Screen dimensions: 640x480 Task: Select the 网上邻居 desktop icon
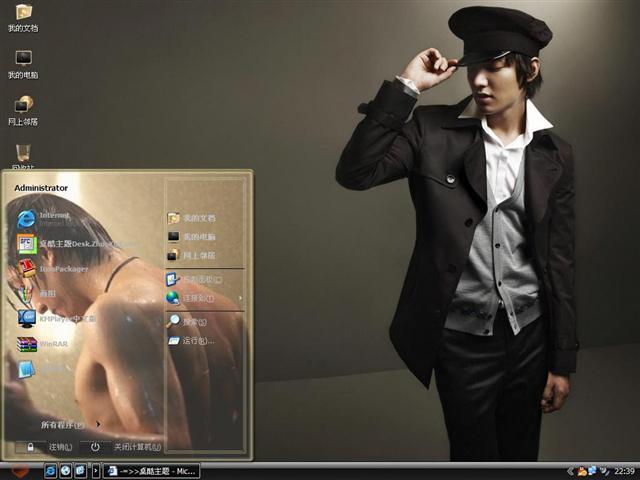(x=23, y=111)
